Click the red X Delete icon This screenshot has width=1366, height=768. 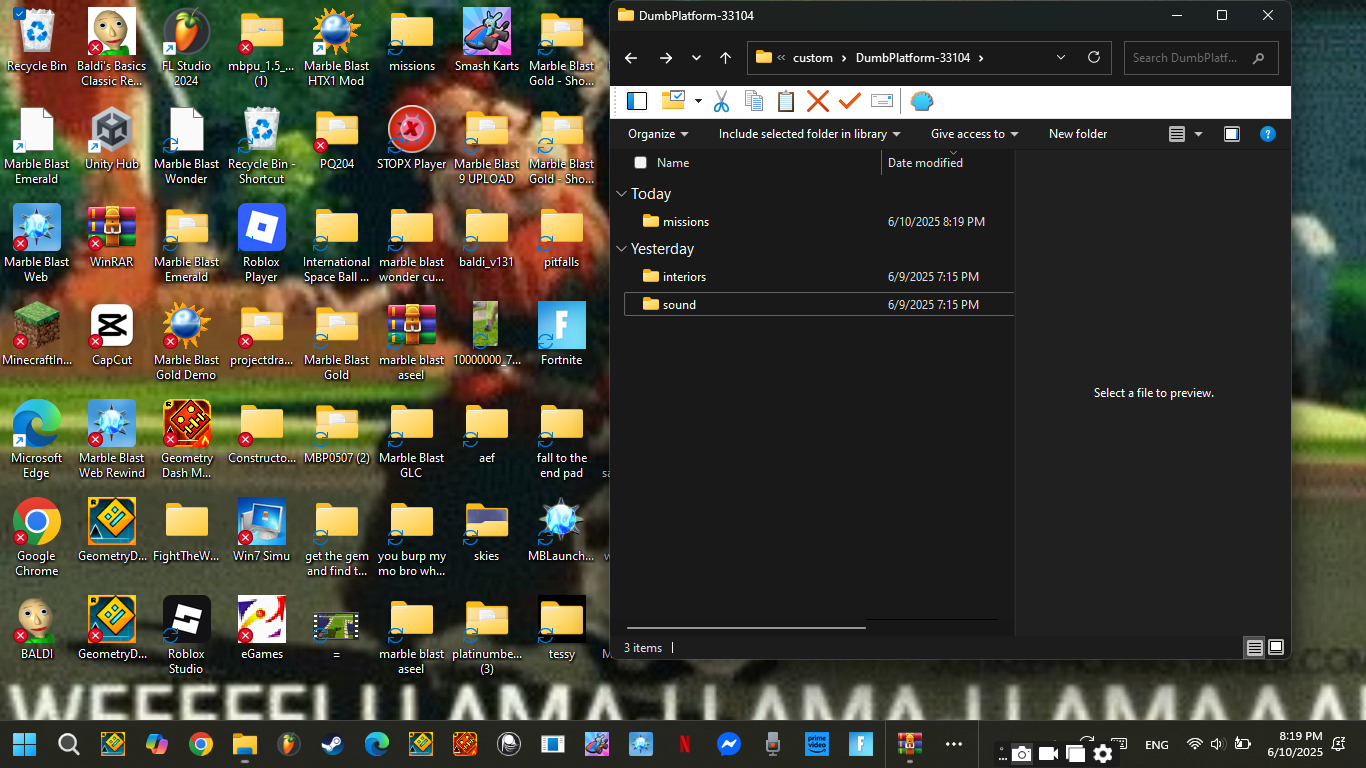pyautogui.click(x=818, y=101)
